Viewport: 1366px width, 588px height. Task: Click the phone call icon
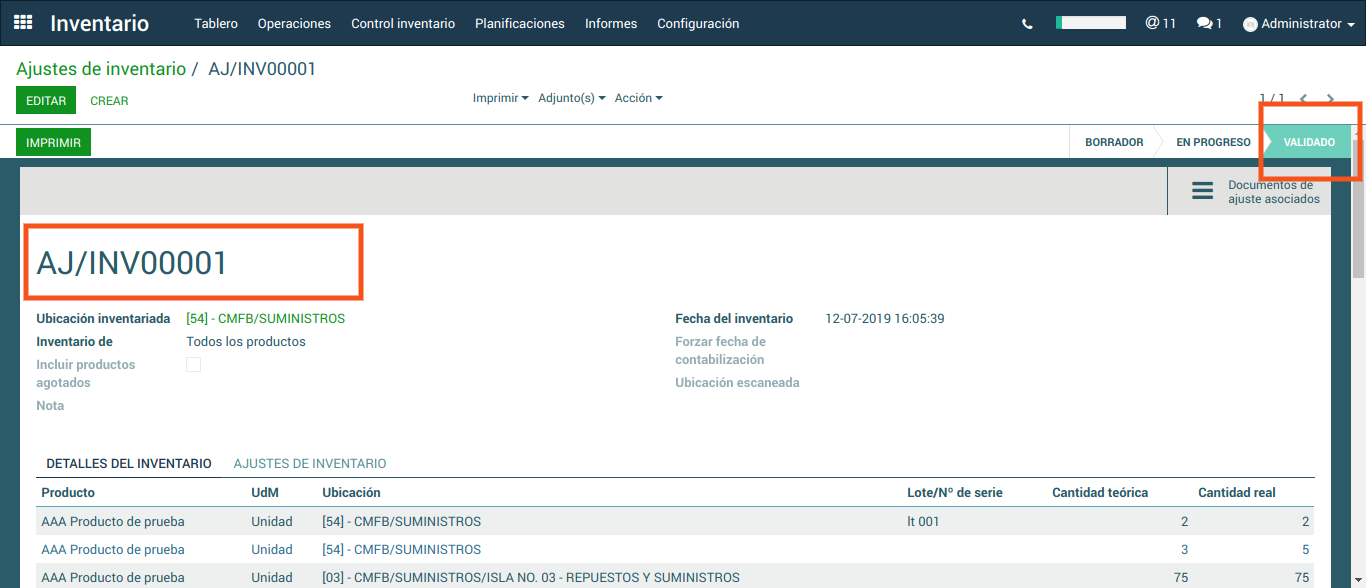click(1027, 24)
